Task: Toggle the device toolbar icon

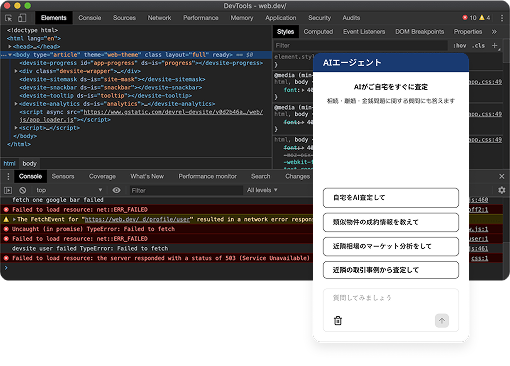Action: 22,18
